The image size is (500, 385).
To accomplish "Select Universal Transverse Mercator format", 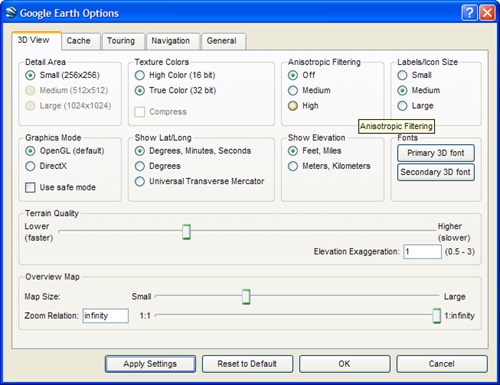I will coord(199,181).
